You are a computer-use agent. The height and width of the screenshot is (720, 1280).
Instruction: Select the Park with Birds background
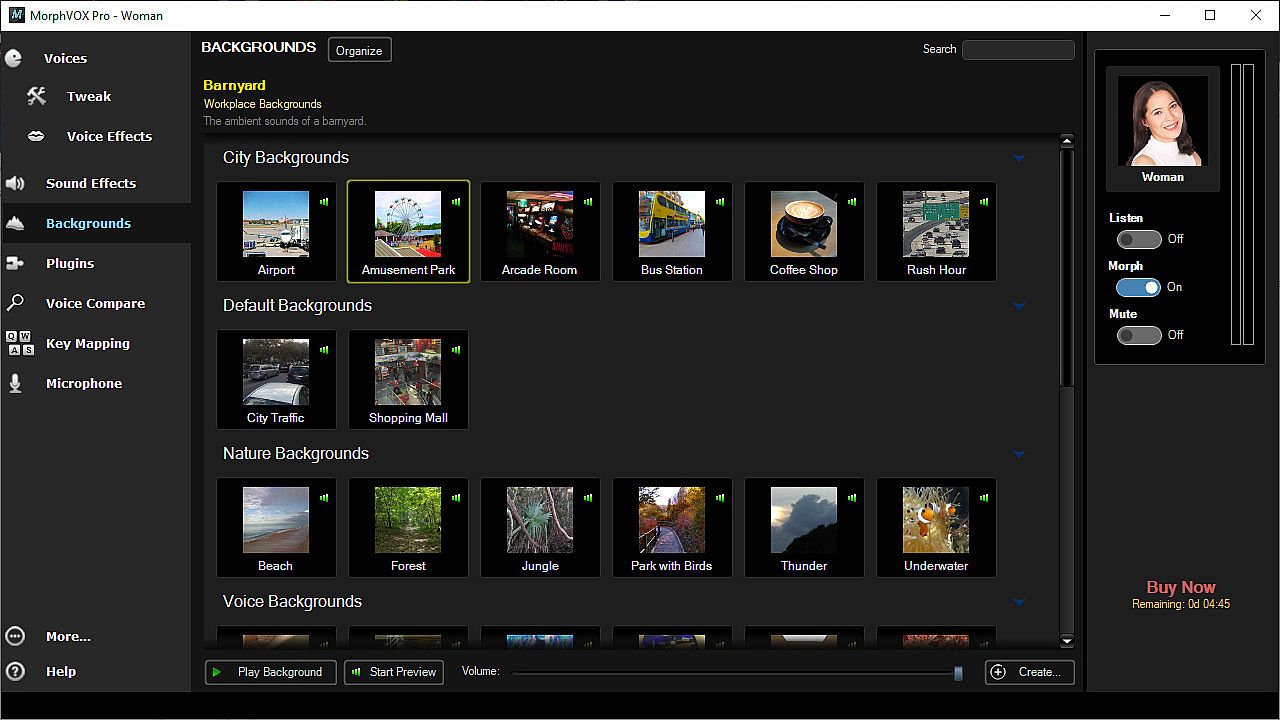click(672, 527)
